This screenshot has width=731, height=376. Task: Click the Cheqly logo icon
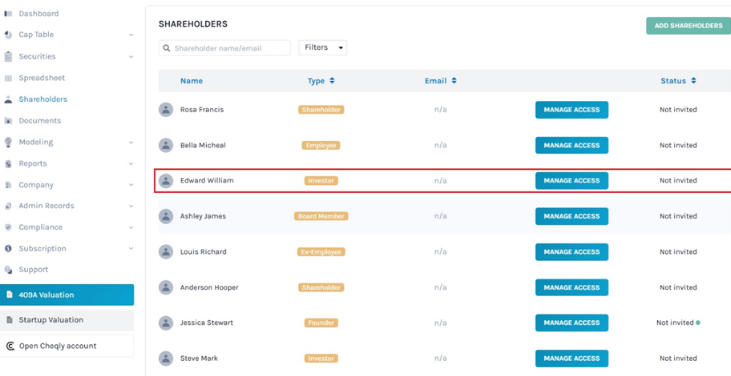tap(10, 346)
